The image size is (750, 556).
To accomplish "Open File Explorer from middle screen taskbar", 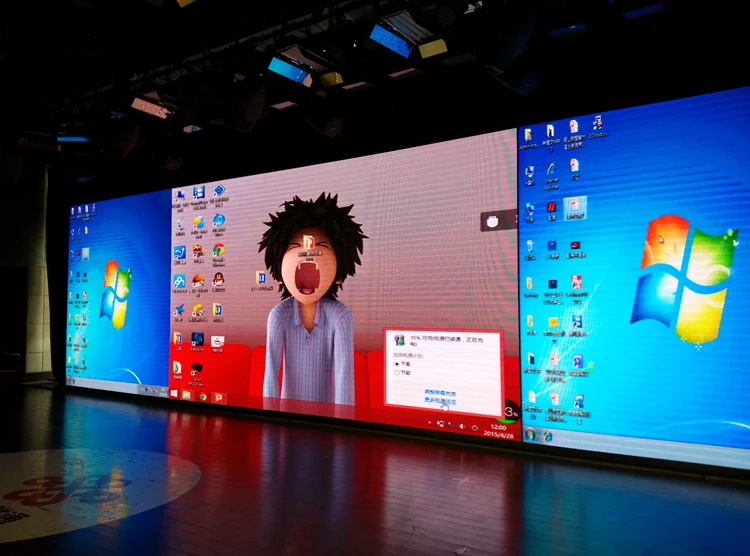I will coord(186,395).
